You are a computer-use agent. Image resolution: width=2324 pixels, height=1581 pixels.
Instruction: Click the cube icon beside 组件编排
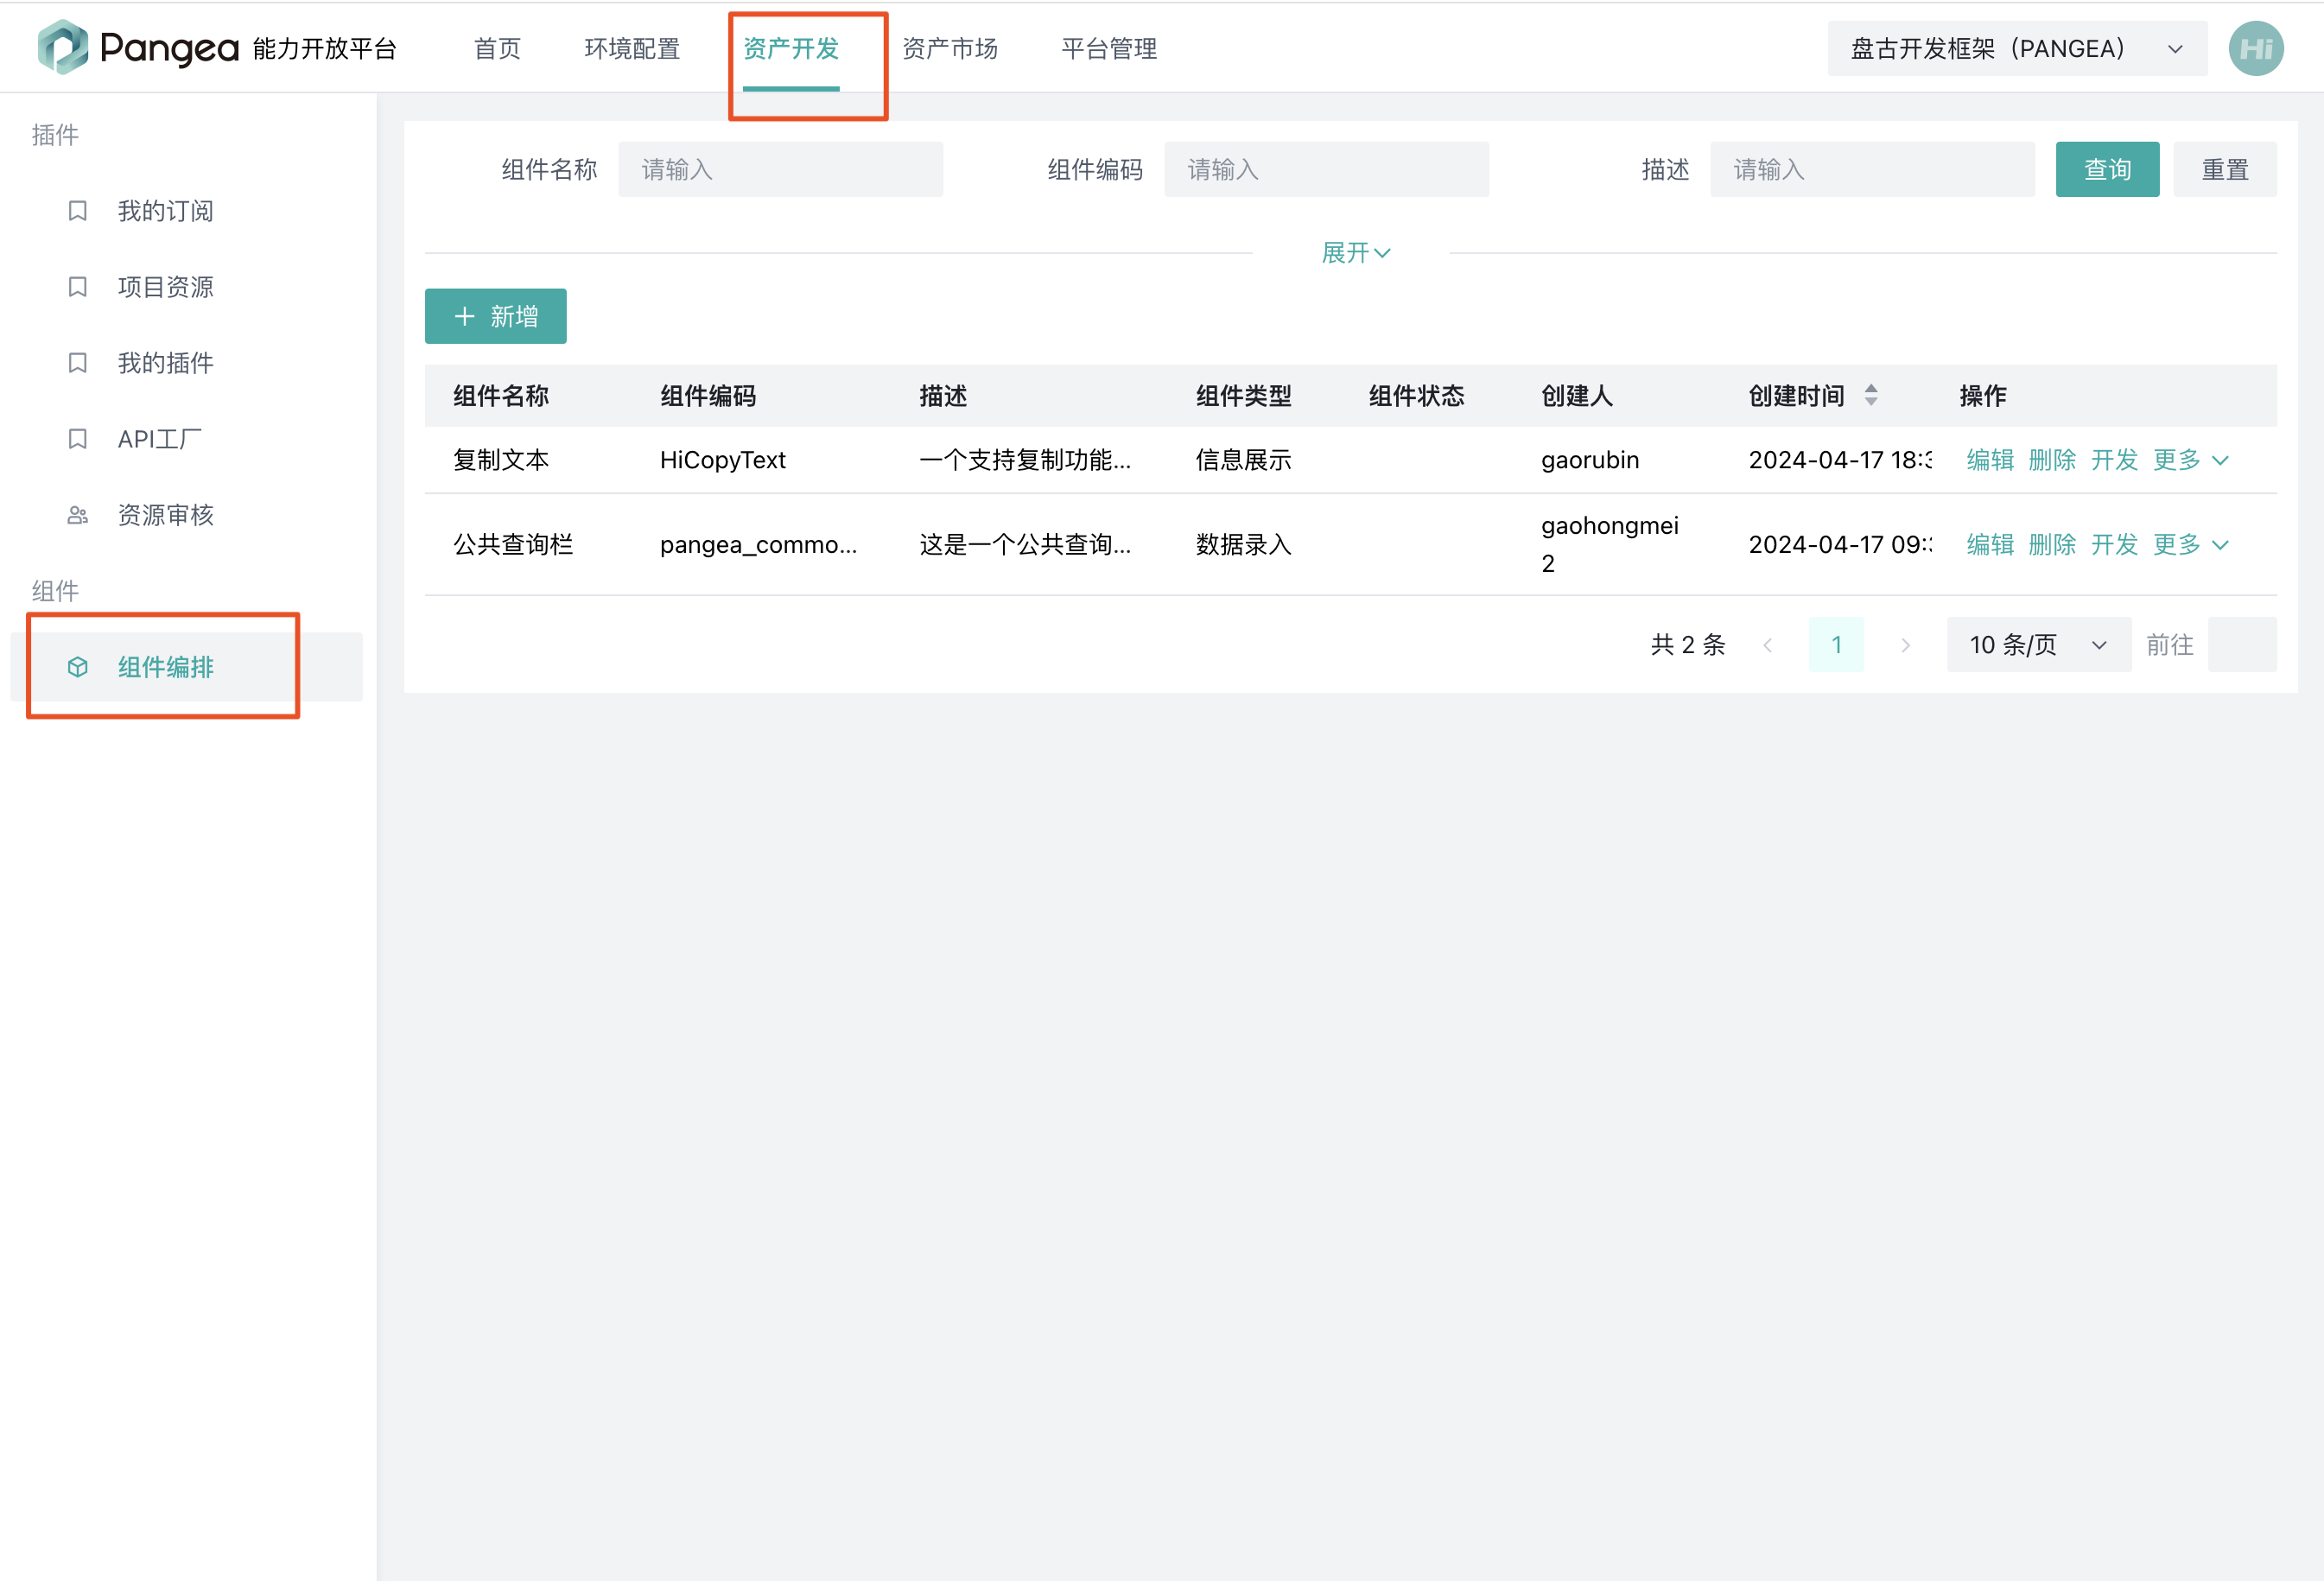(77, 667)
